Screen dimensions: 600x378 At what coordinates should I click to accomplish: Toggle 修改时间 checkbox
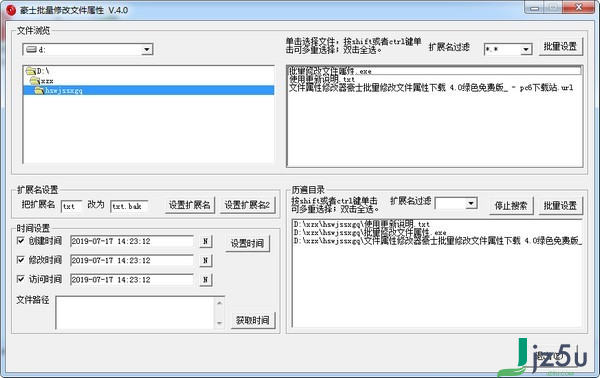21,260
